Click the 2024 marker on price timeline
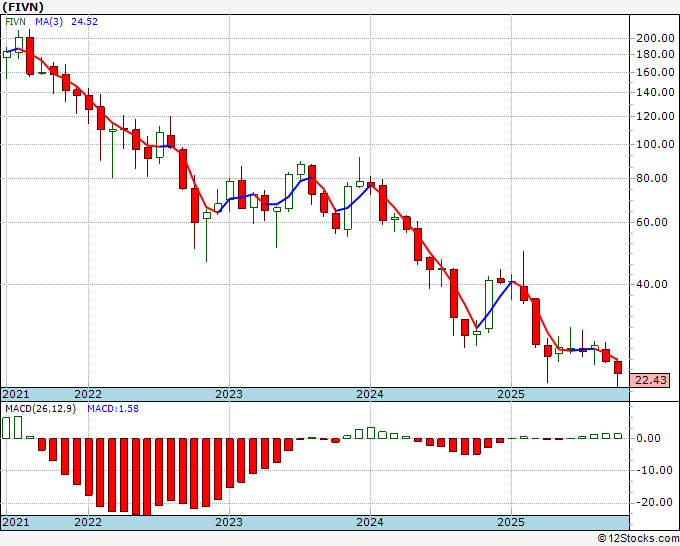Screen dimensions: 680x546 [x=370, y=394]
